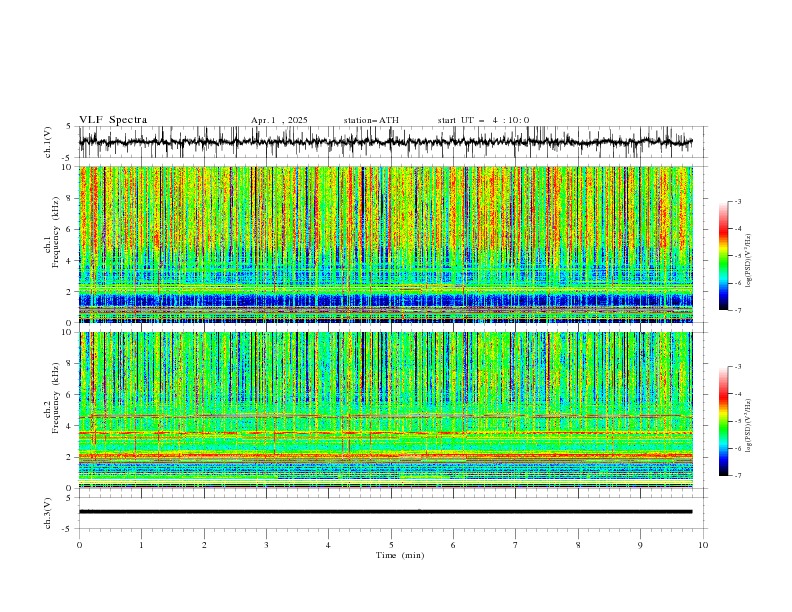This screenshot has width=792, height=612.
Task: Click time axis tick label '0'
Action: coord(79,545)
